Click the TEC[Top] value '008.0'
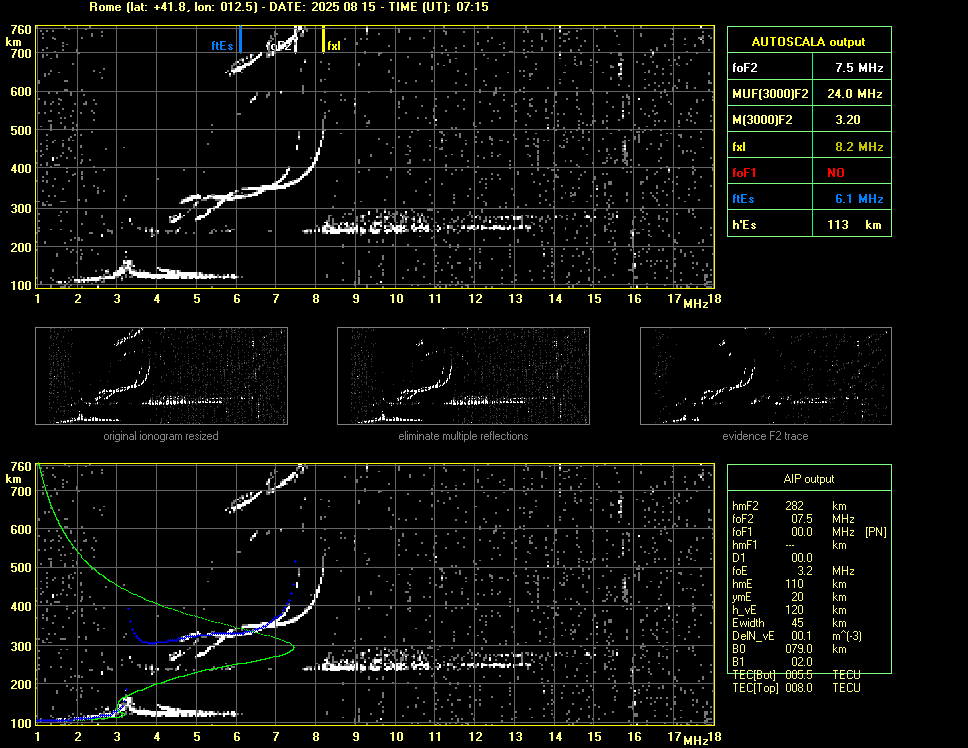968x748 pixels. [x=798, y=688]
